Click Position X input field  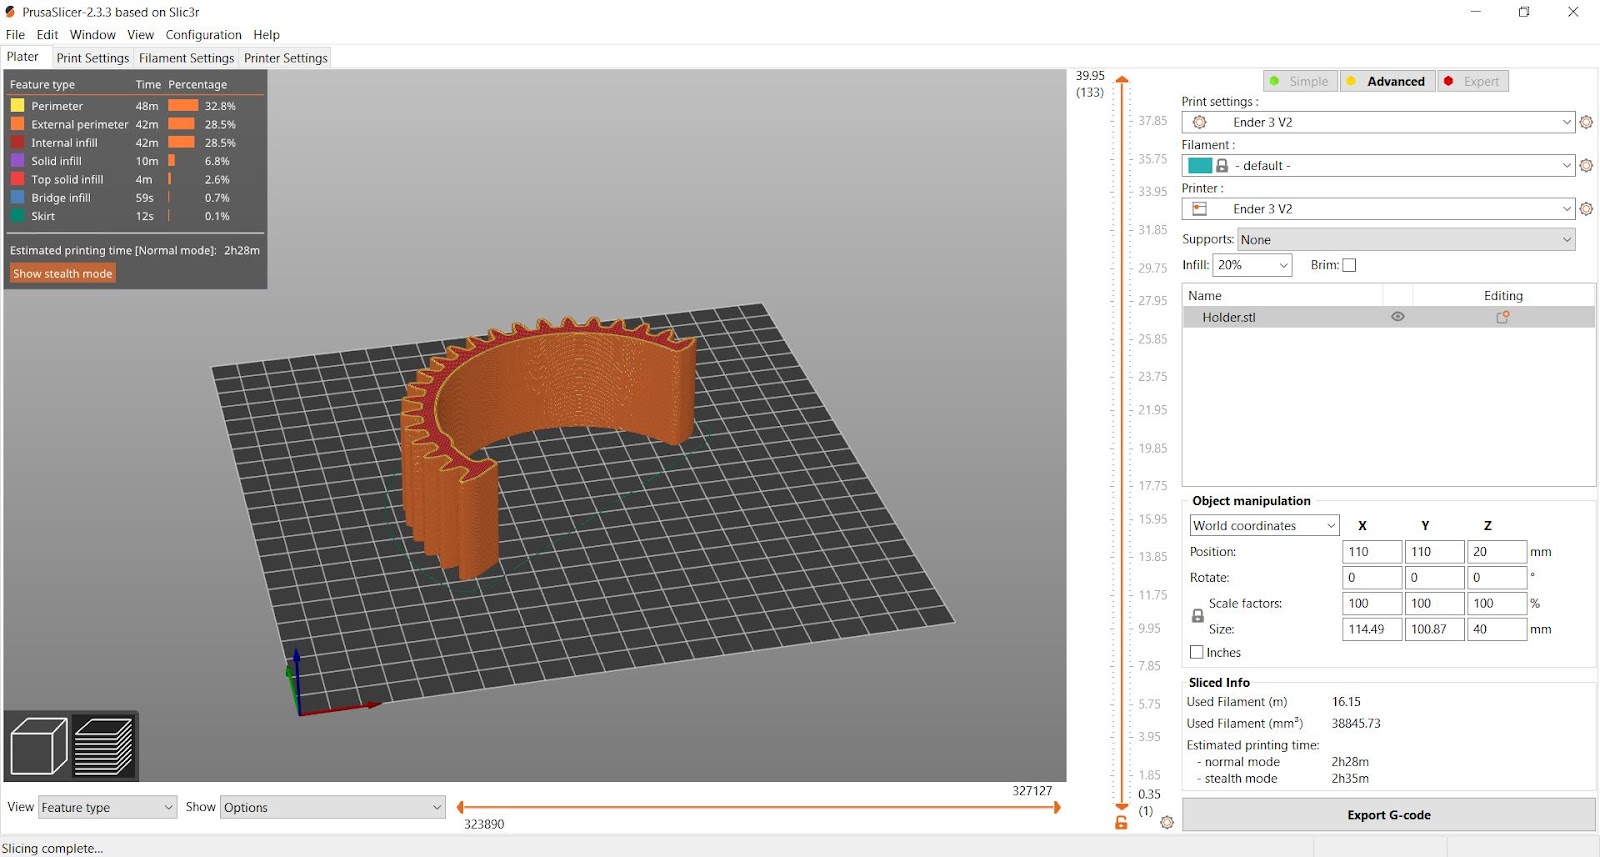click(1372, 552)
